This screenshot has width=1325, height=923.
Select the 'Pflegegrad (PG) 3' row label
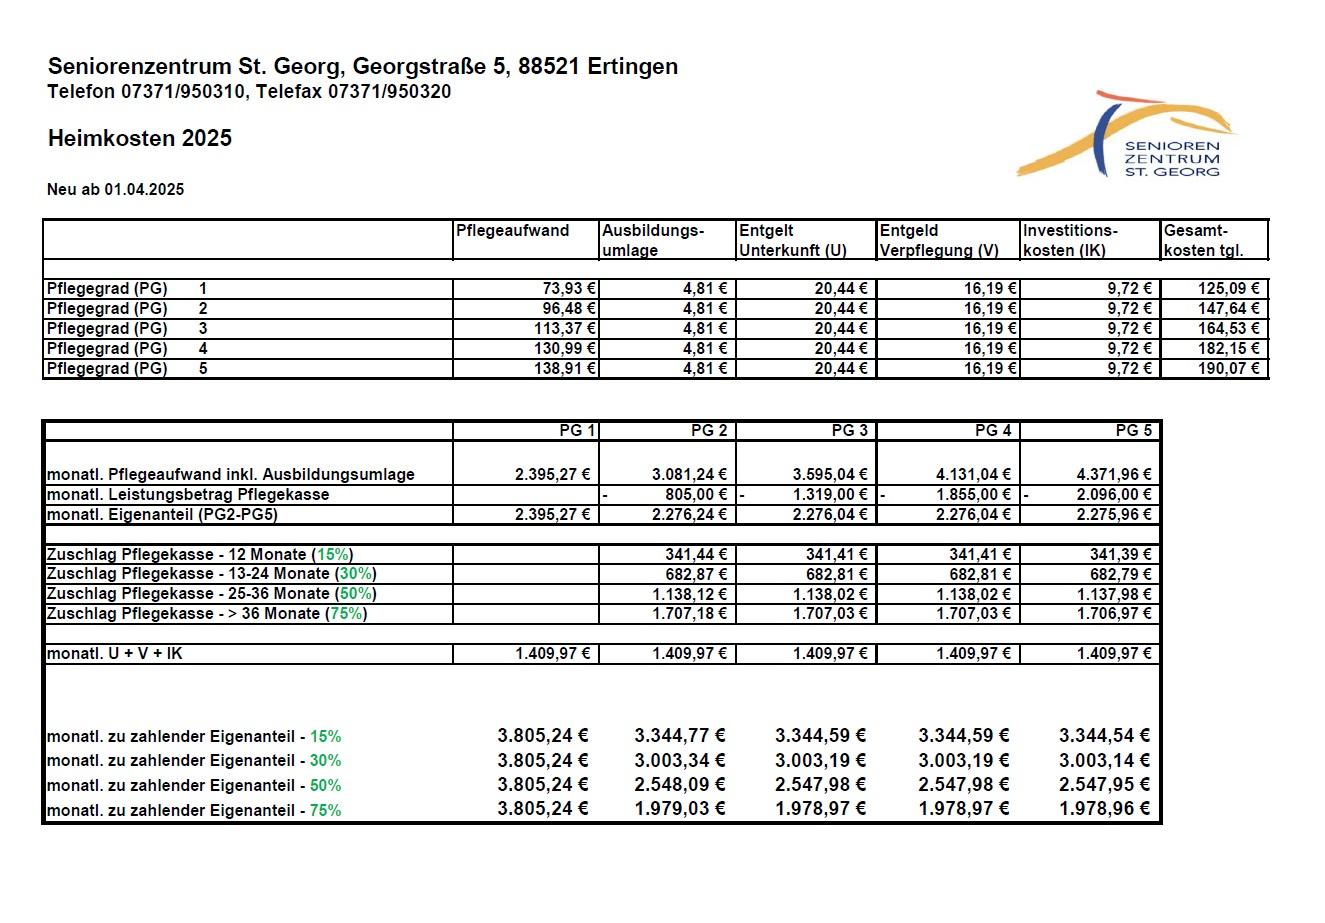(x=127, y=329)
